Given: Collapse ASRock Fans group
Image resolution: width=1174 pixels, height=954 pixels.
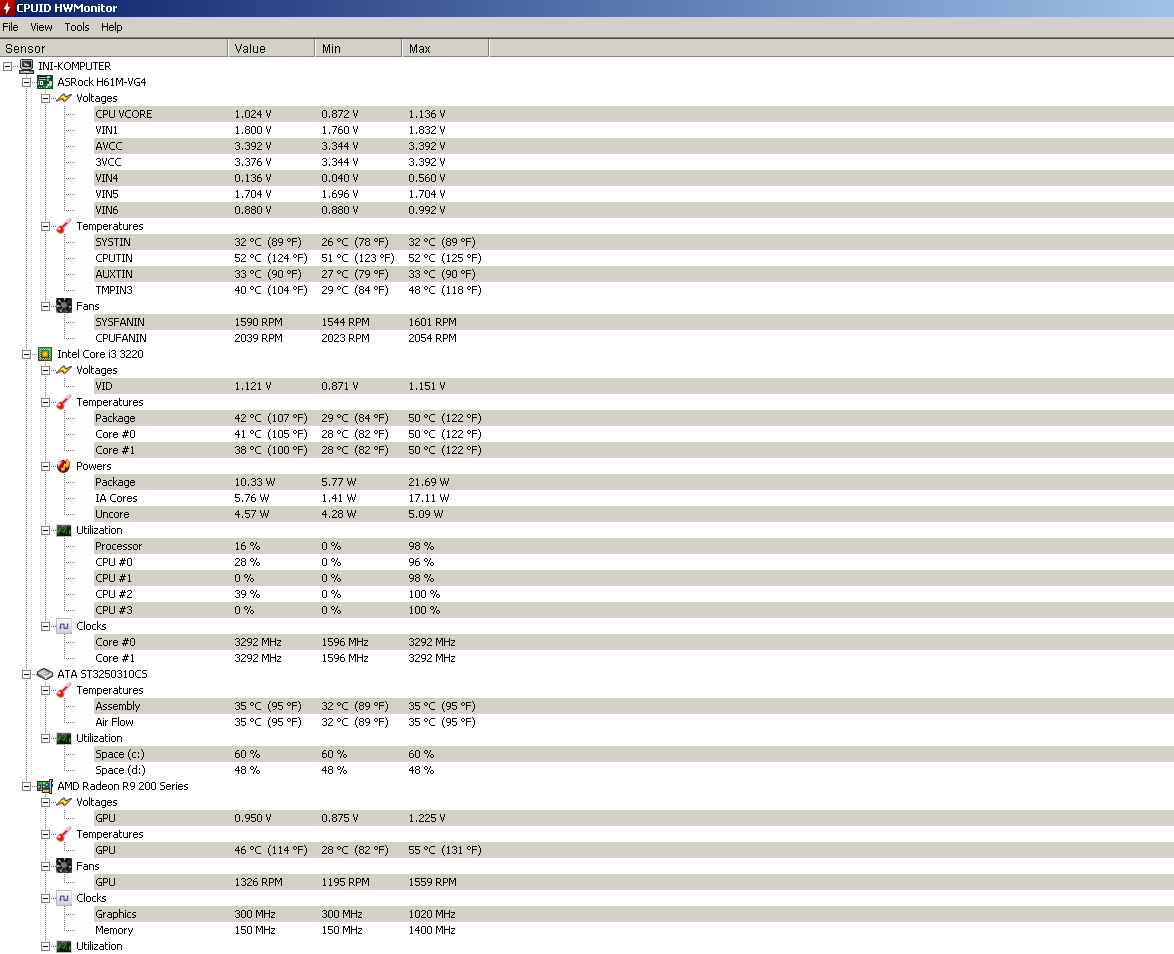Looking at the screenshot, I should (x=45, y=306).
